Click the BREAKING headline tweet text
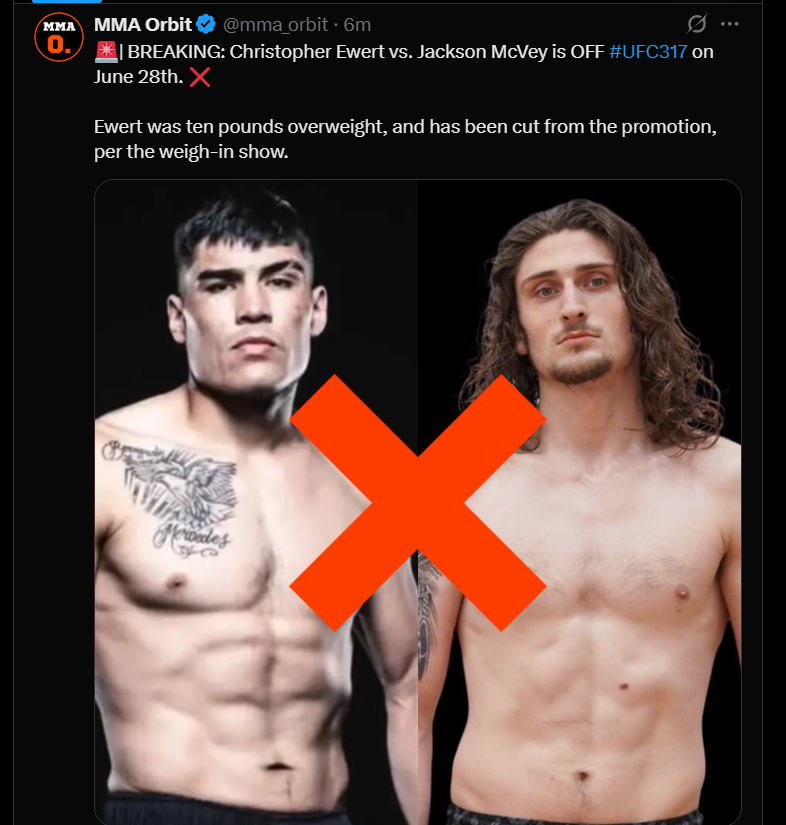The height and width of the screenshot is (825, 786). pos(404,64)
